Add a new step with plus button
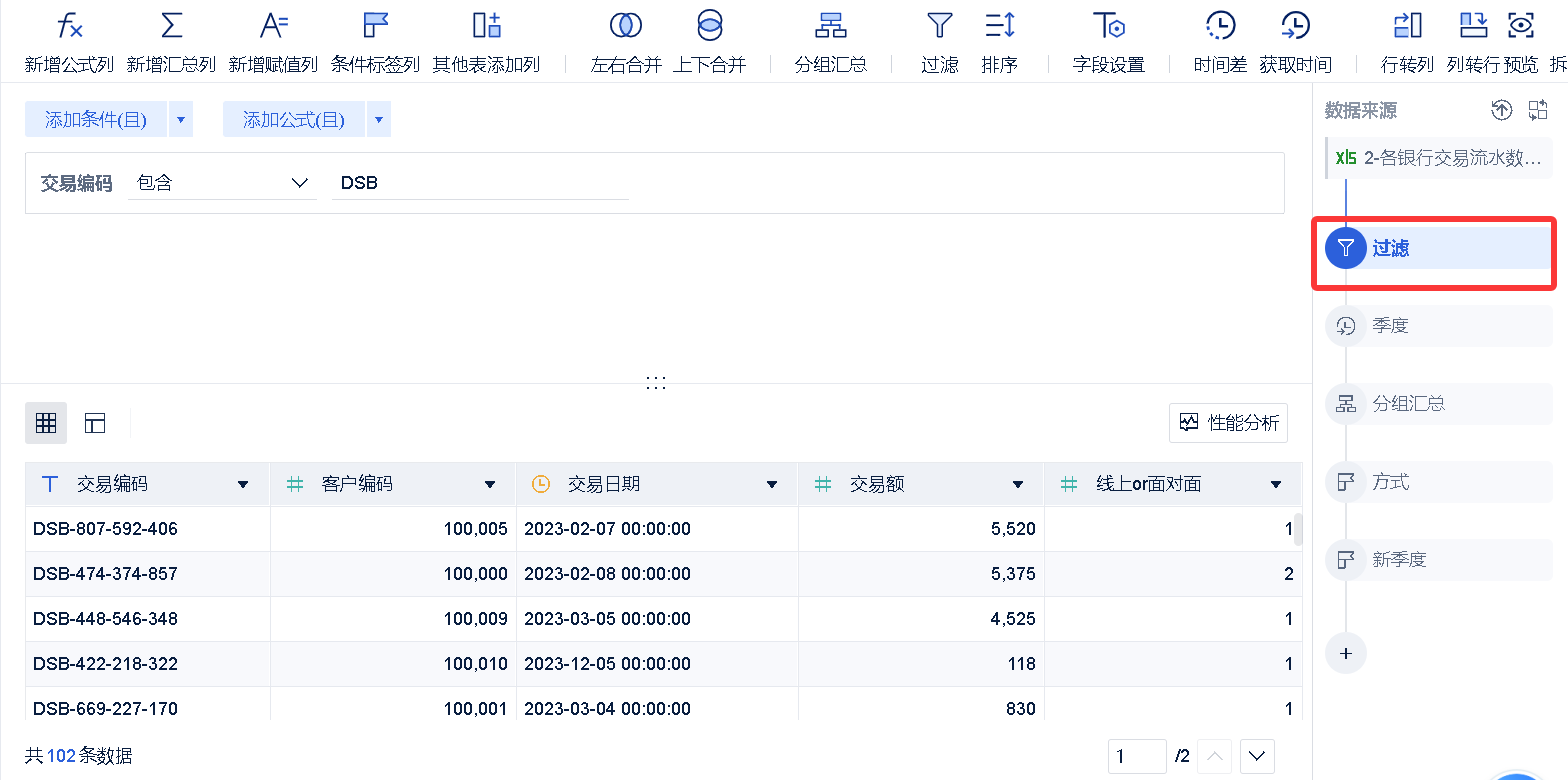The width and height of the screenshot is (1568, 780). [x=1346, y=653]
